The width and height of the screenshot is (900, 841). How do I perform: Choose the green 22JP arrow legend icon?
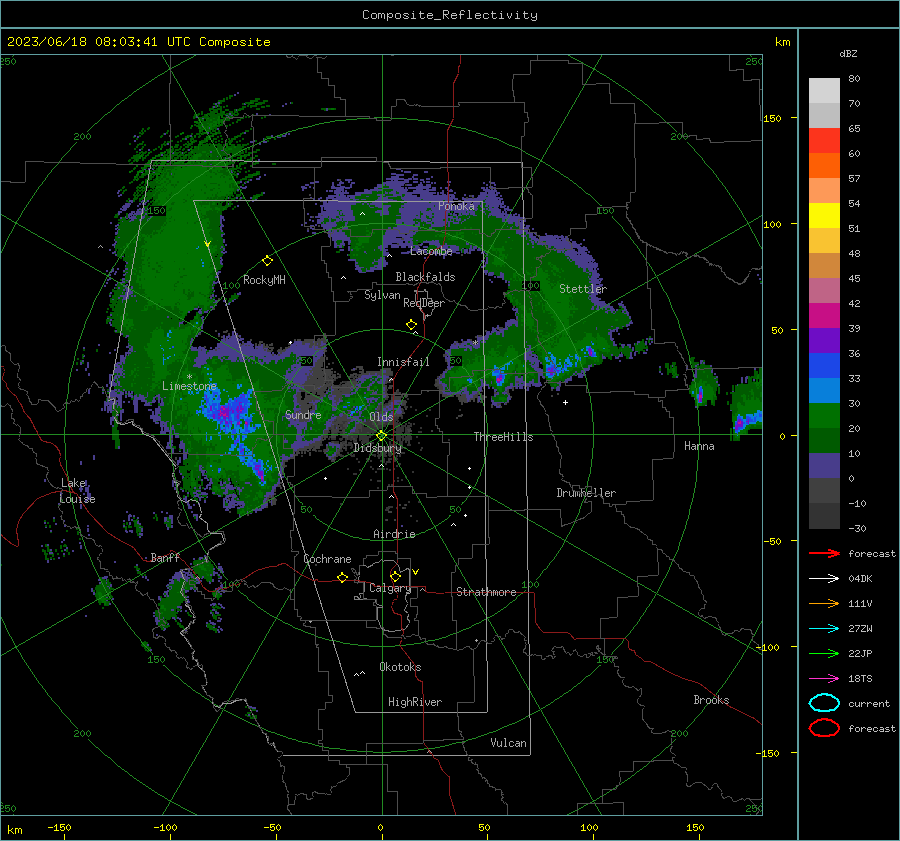click(x=824, y=653)
